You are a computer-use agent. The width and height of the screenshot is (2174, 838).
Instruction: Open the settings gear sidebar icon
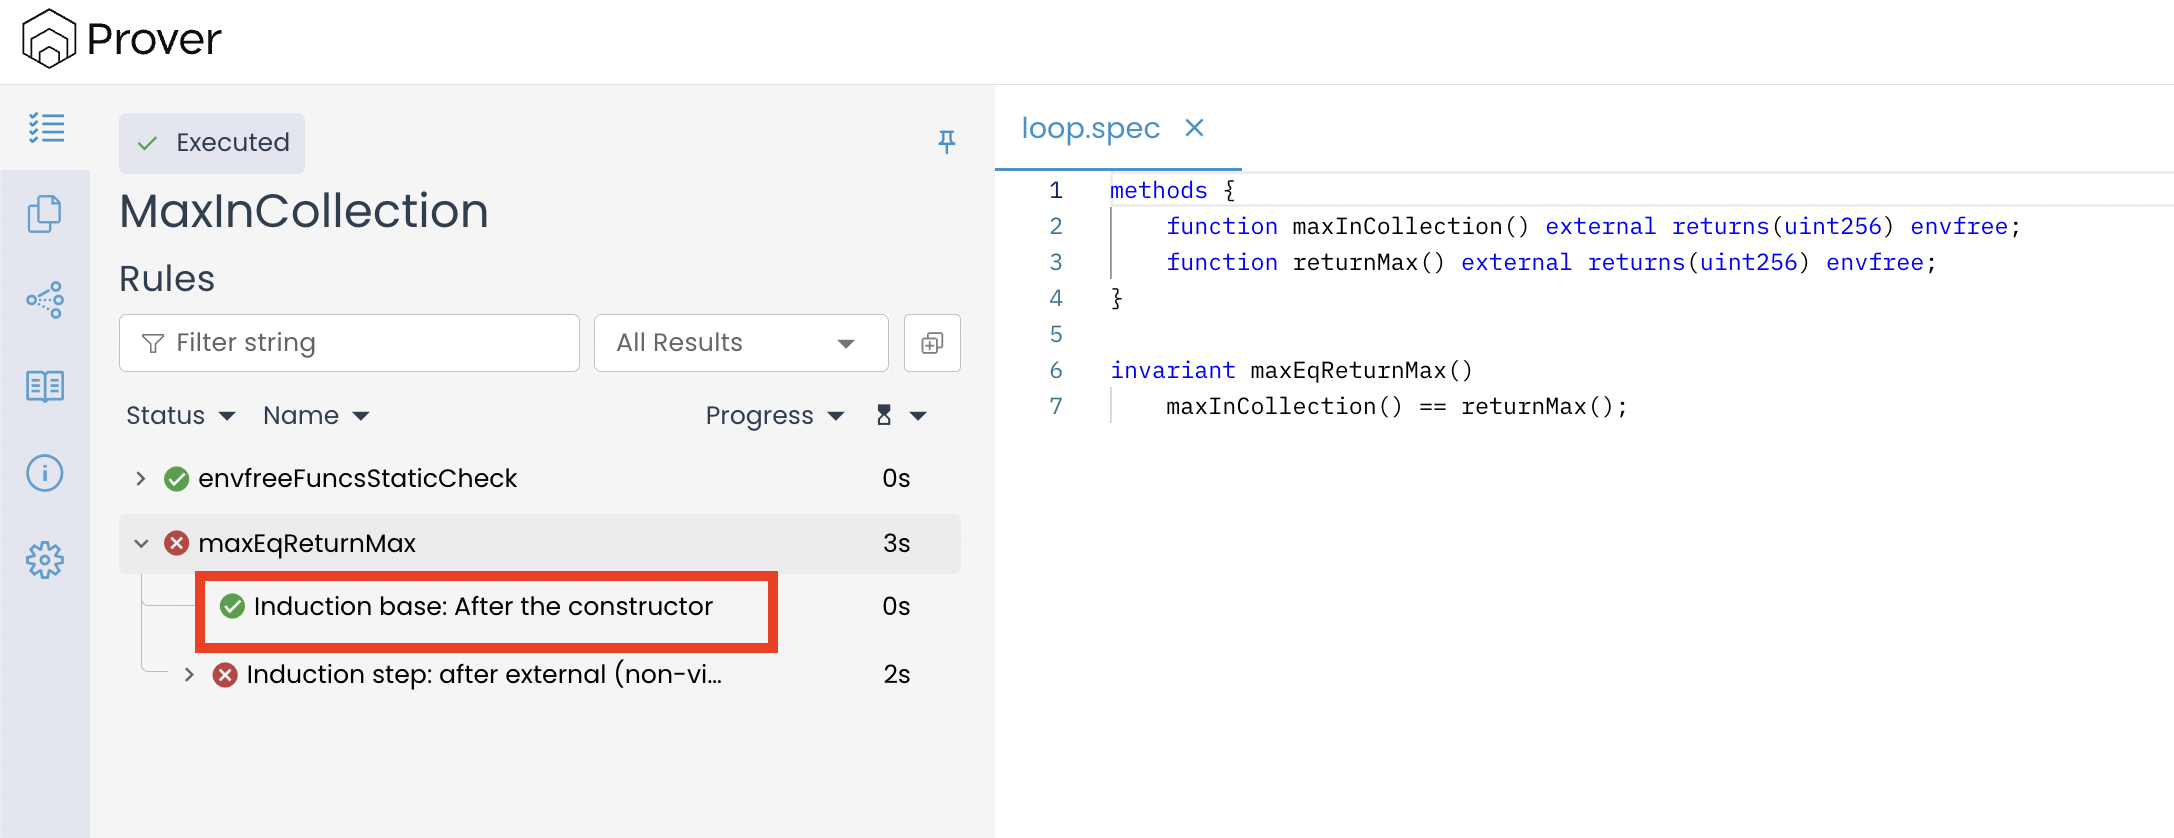(x=45, y=560)
